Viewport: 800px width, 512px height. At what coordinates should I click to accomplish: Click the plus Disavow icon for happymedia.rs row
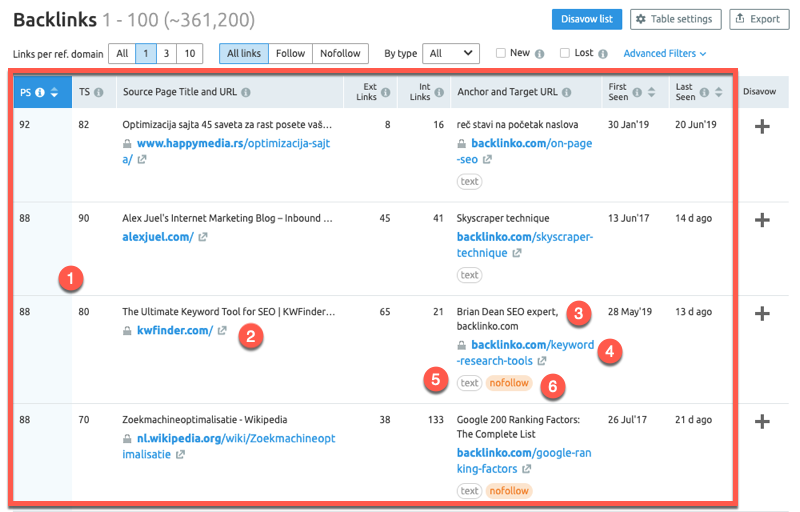[761, 126]
